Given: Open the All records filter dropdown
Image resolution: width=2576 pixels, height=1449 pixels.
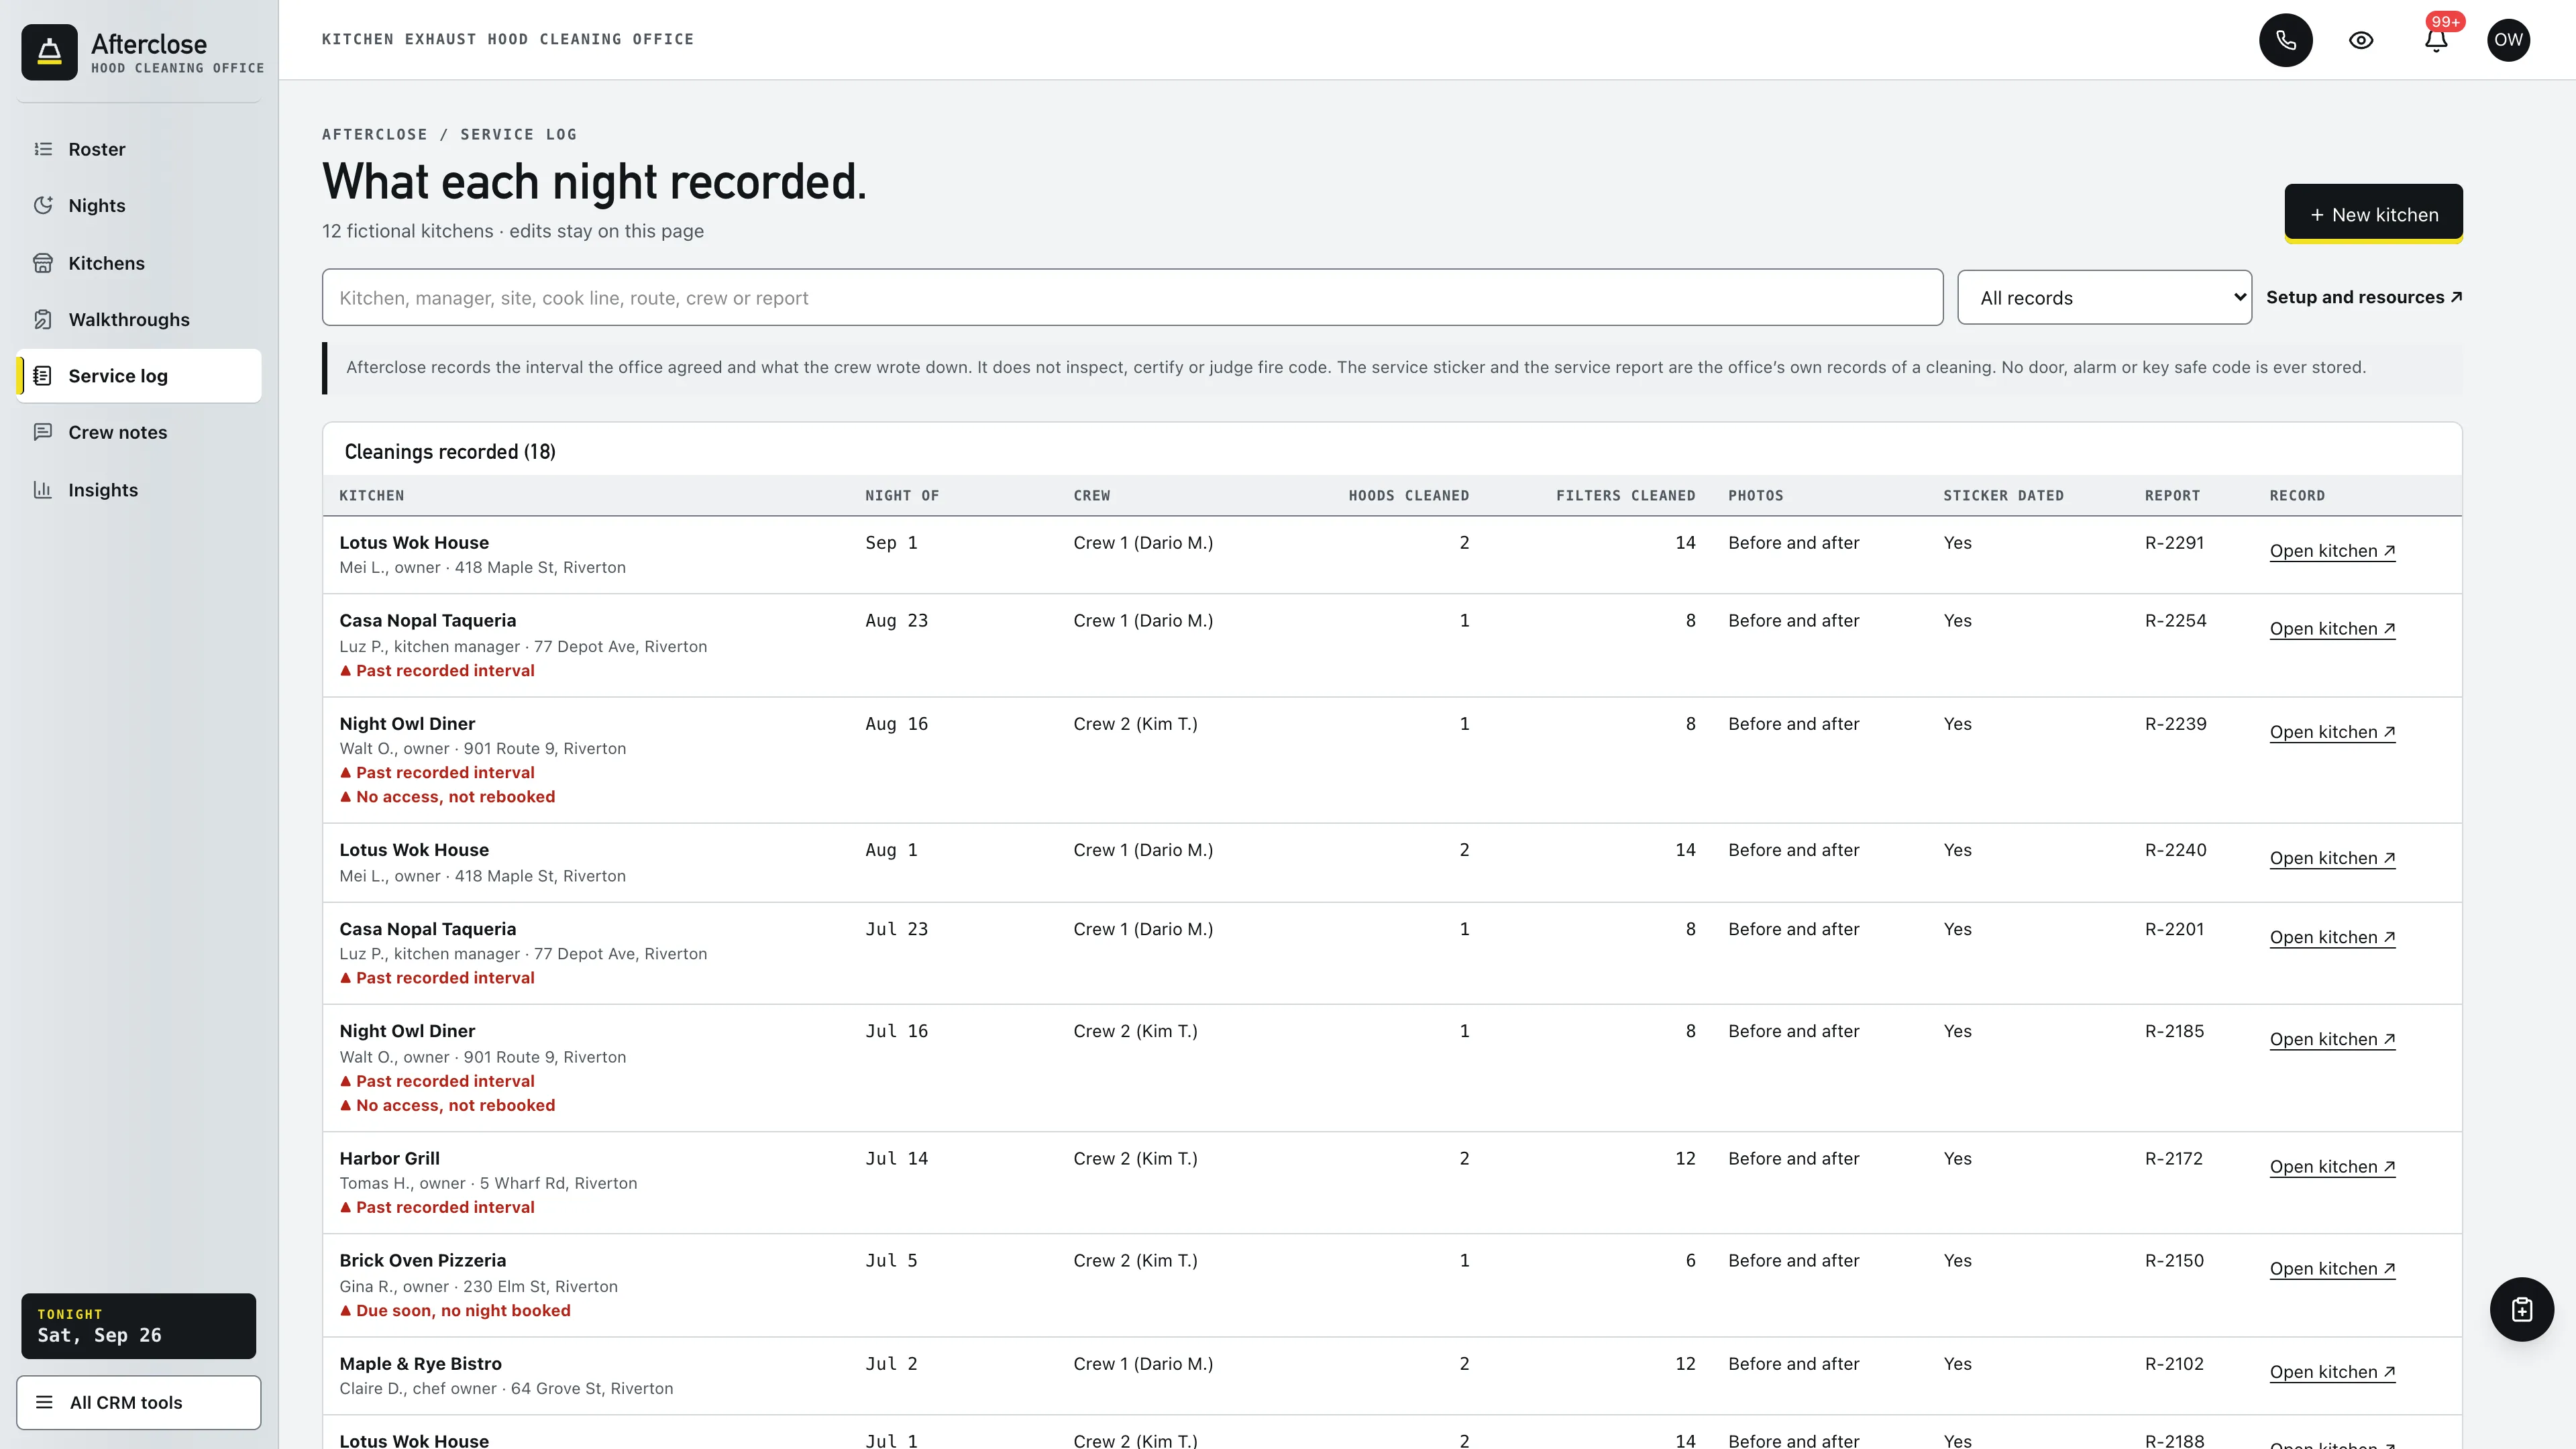Looking at the screenshot, I should [x=2104, y=297].
